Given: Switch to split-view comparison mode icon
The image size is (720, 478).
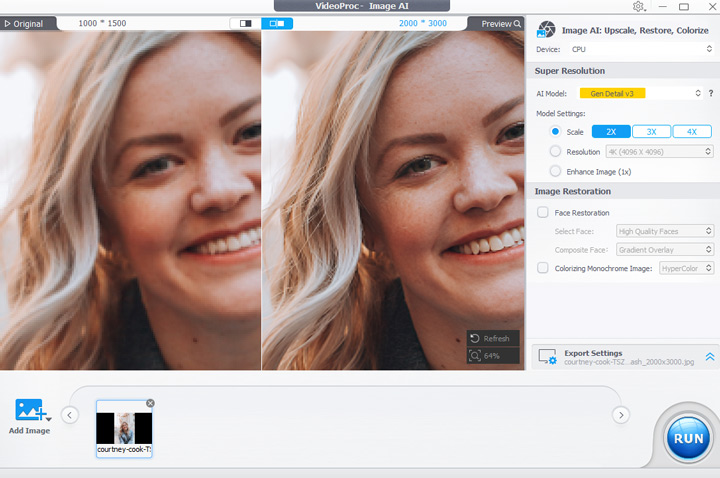Looking at the screenshot, I should [241, 23].
